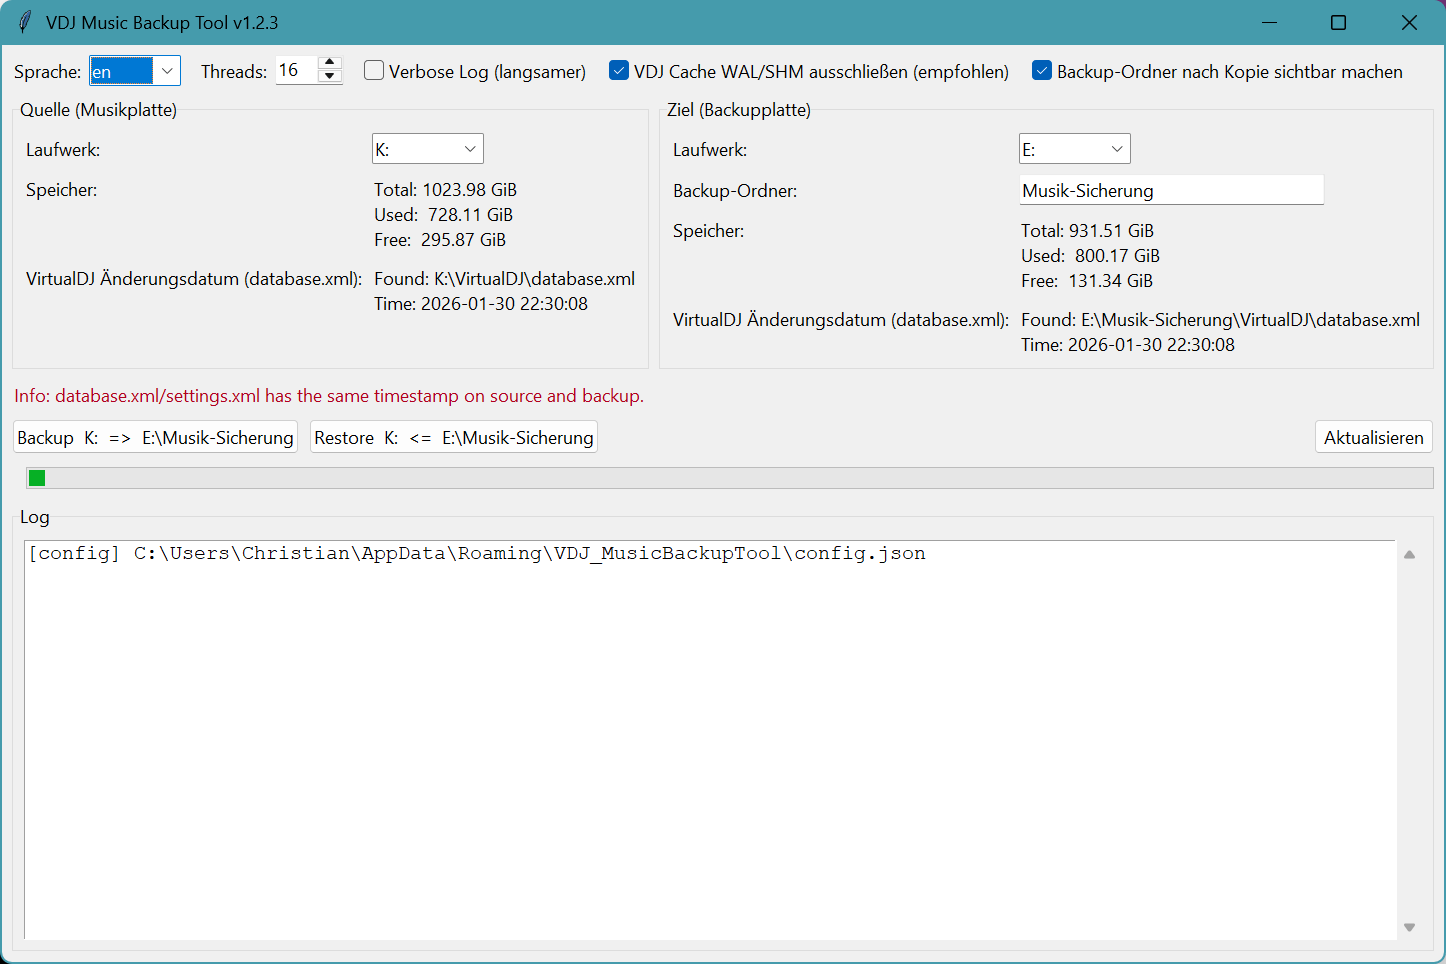Maximize the VDJ Music Backup Tool window
The image size is (1446, 964).
point(1338,22)
